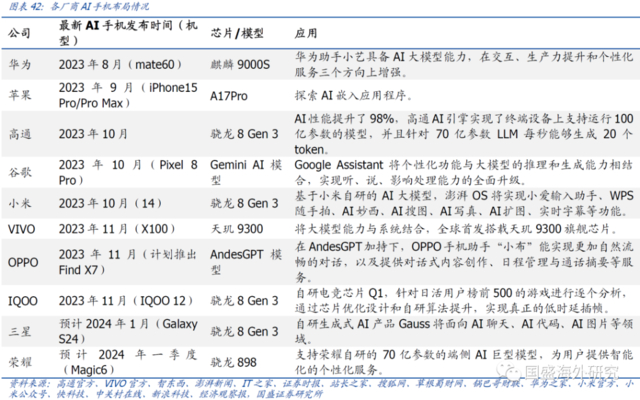Click the '麒麟 9000S' chip cell
The width and height of the screenshot is (640, 400).
point(240,64)
